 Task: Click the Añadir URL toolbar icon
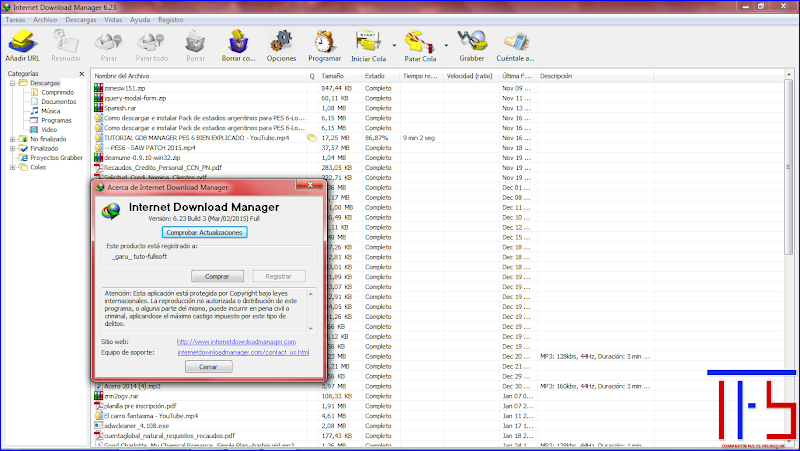pyautogui.click(x=22, y=42)
